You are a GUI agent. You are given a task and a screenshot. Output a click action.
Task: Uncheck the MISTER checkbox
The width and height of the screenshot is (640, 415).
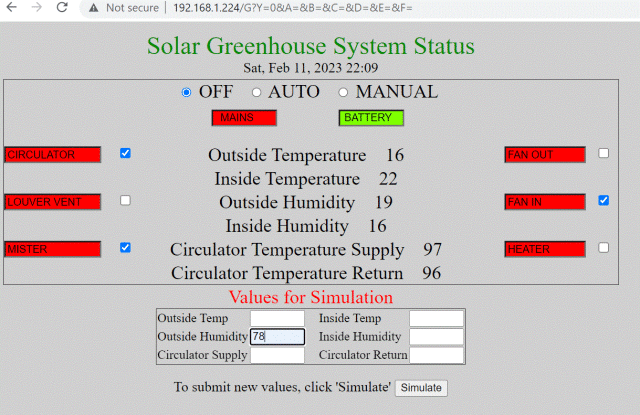coord(125,247)
